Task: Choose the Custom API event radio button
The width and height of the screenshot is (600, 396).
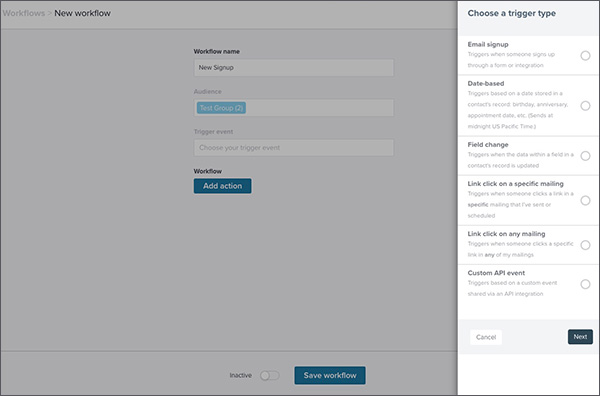Action: (585, 284)
